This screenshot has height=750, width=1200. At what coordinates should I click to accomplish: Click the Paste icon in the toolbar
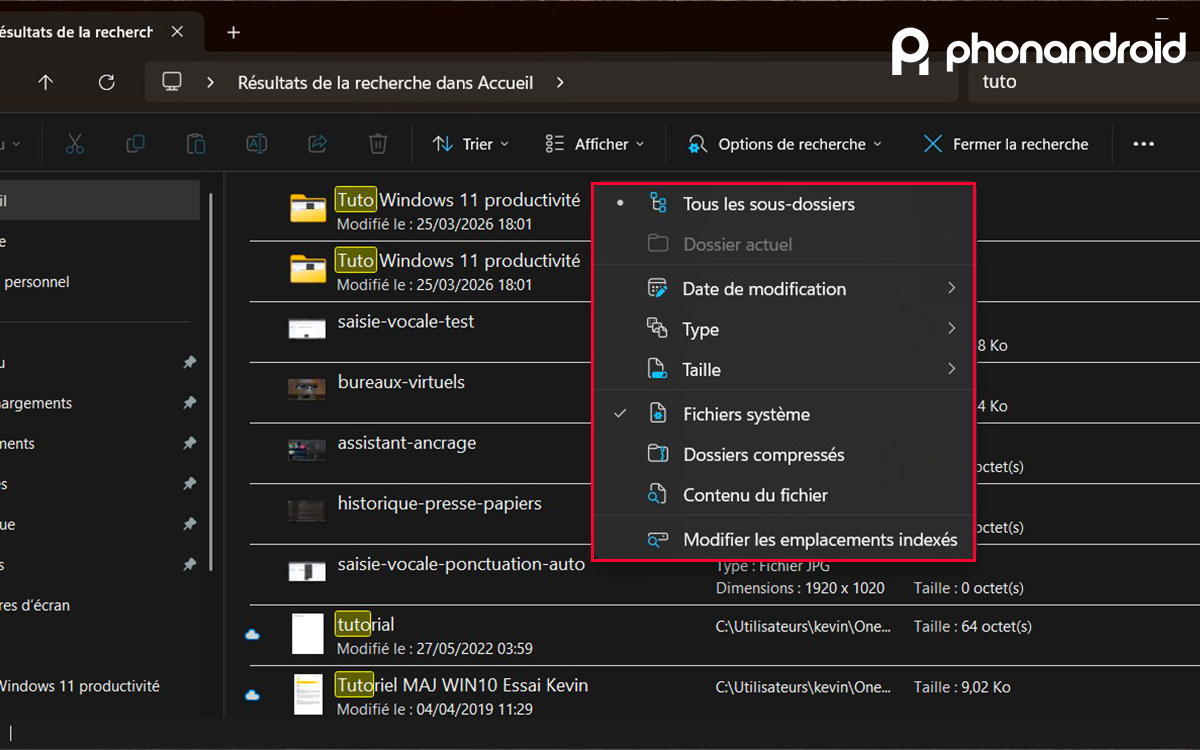pos(196,143)
